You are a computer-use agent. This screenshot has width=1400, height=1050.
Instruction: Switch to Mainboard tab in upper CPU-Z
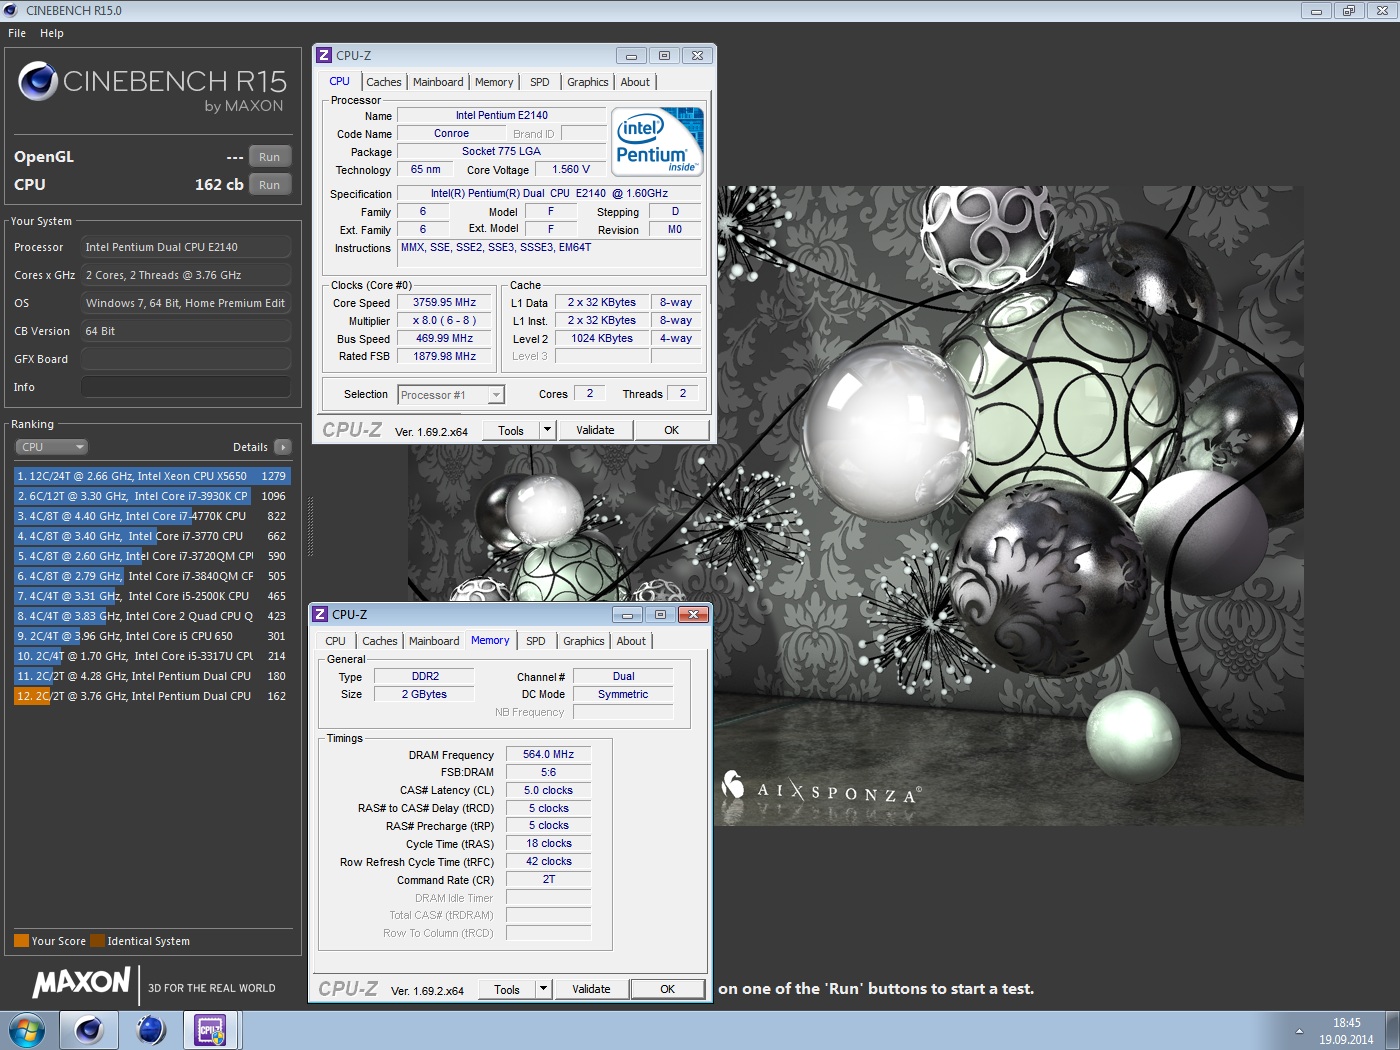(x=438, y=82)
